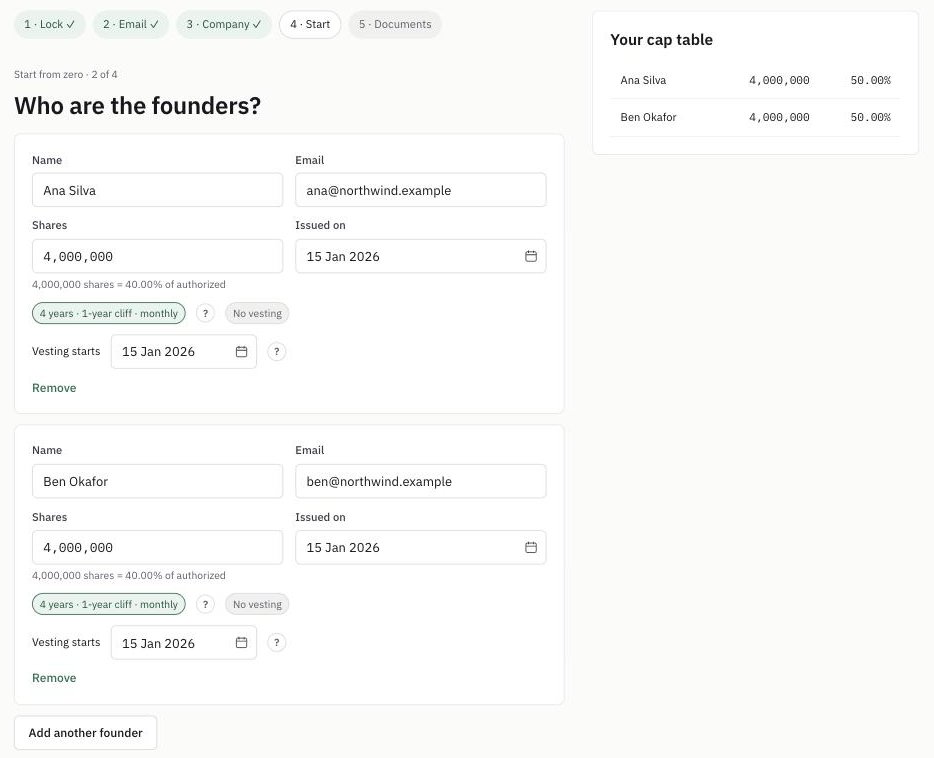This screenshot has height=758, width=934.
Task: Edit the ana@northwind.example email field
Action: [421, 190]
